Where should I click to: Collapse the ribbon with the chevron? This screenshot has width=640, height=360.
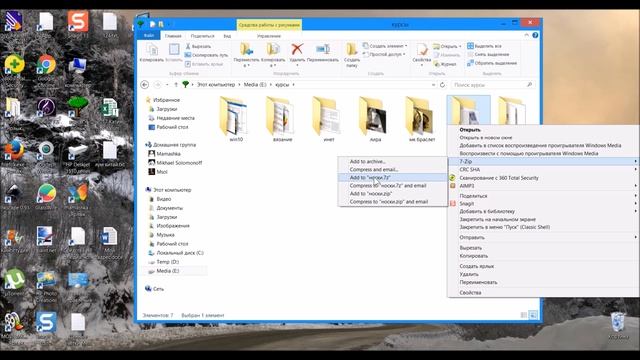click(526, 36)
